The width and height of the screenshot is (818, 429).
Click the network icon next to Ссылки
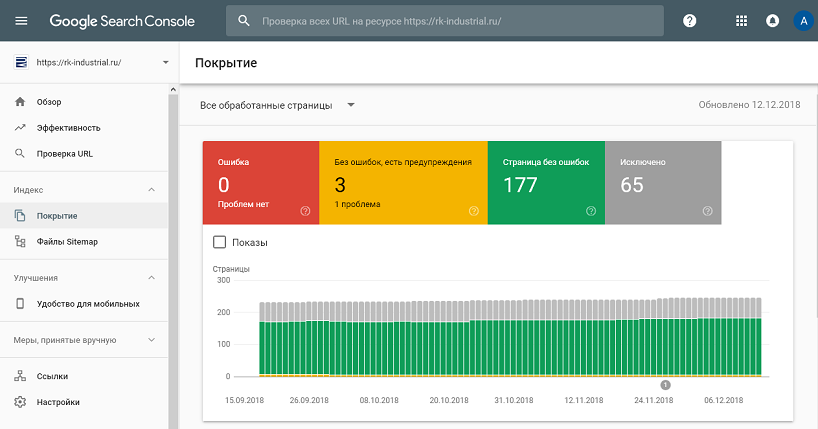[20, 376]
